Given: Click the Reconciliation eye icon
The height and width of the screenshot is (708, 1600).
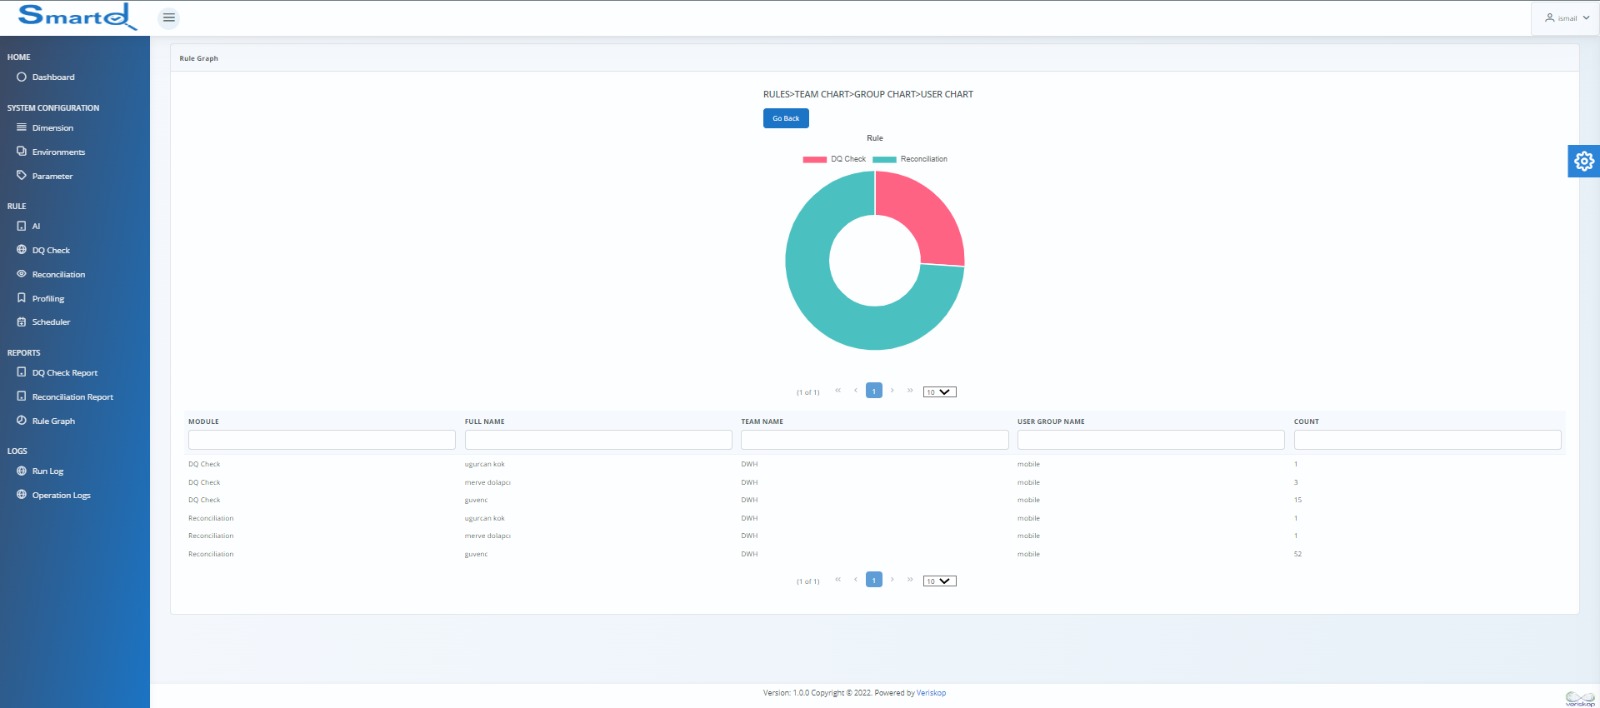Looking at the screenshot, I should pyautogui.click(x=21, y=274).
